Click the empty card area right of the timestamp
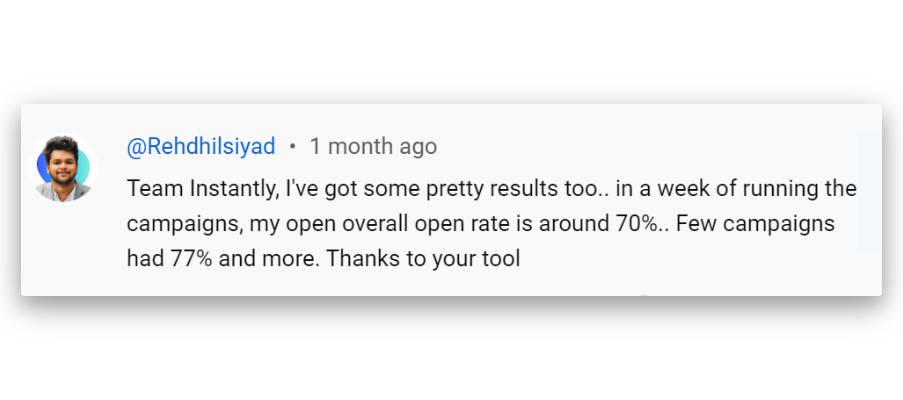Screen dimensions: 903x400 pyautogui.click(x=650, y=146)
